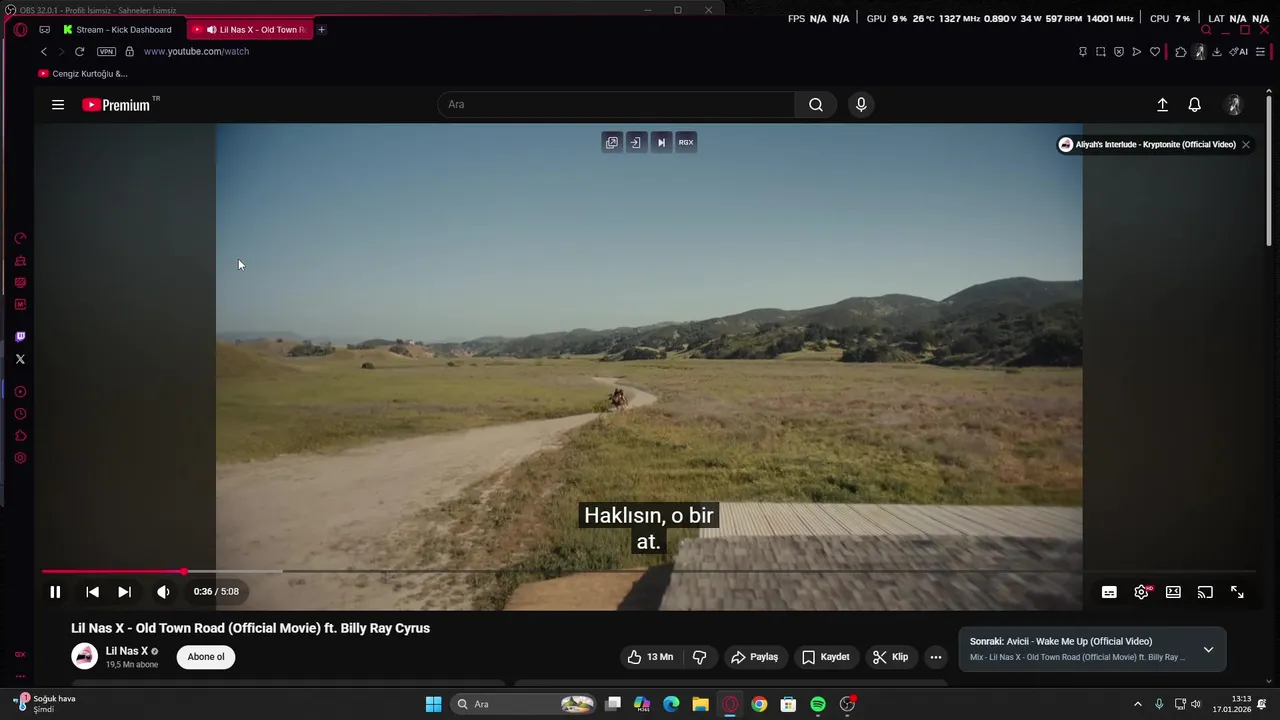Click the video pop-out overlay icon
This screenshot has height=720, width=1280.
612,142
